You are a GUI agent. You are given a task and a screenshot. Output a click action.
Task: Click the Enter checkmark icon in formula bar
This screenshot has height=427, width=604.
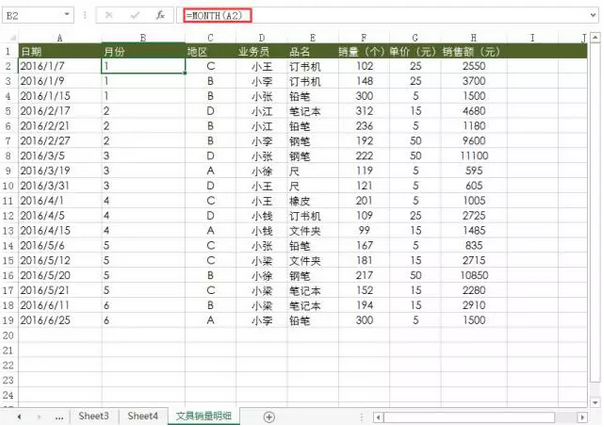134,16
